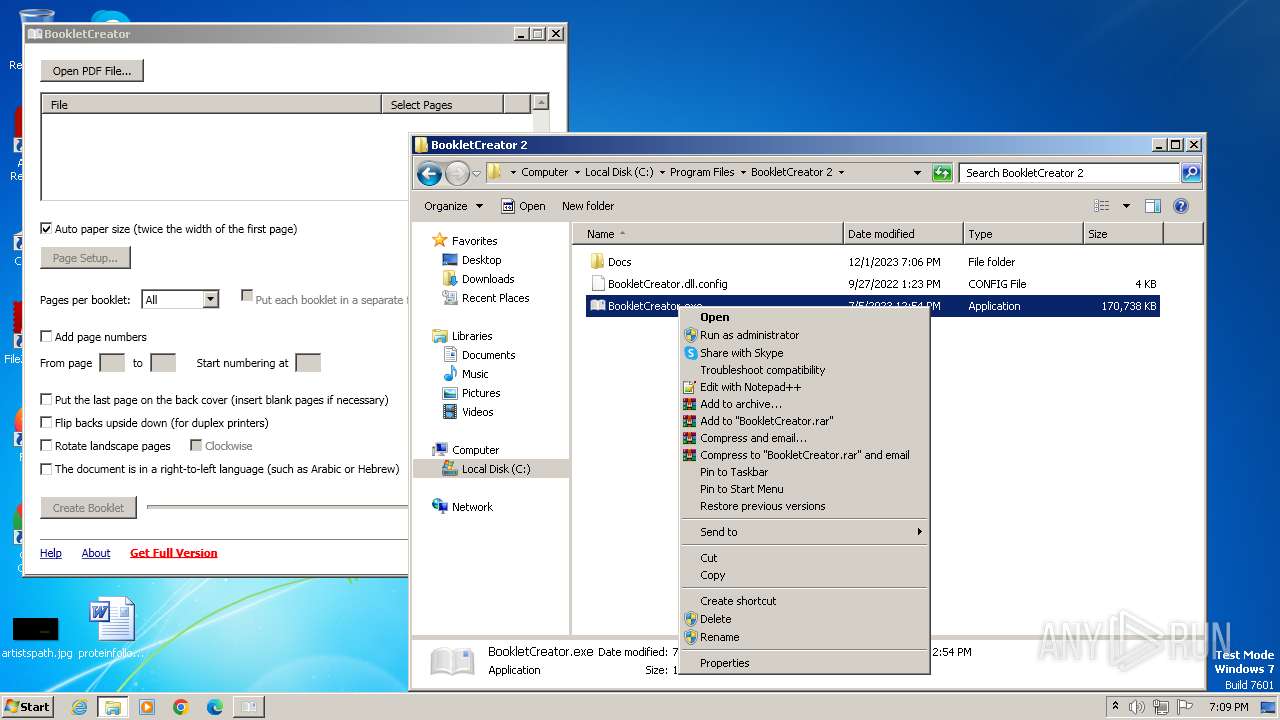
Task: Uncheck Auto paper size checkbox
Action: click(46, 229)
